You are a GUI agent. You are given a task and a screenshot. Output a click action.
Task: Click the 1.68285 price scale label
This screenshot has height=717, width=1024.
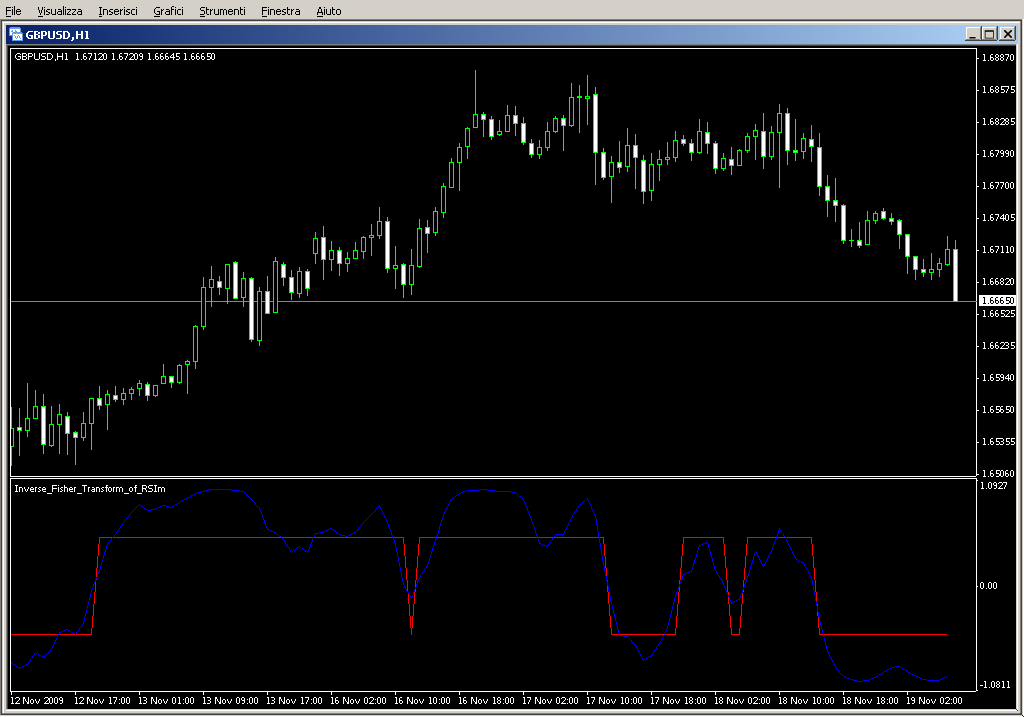click(x=999, y=122)
